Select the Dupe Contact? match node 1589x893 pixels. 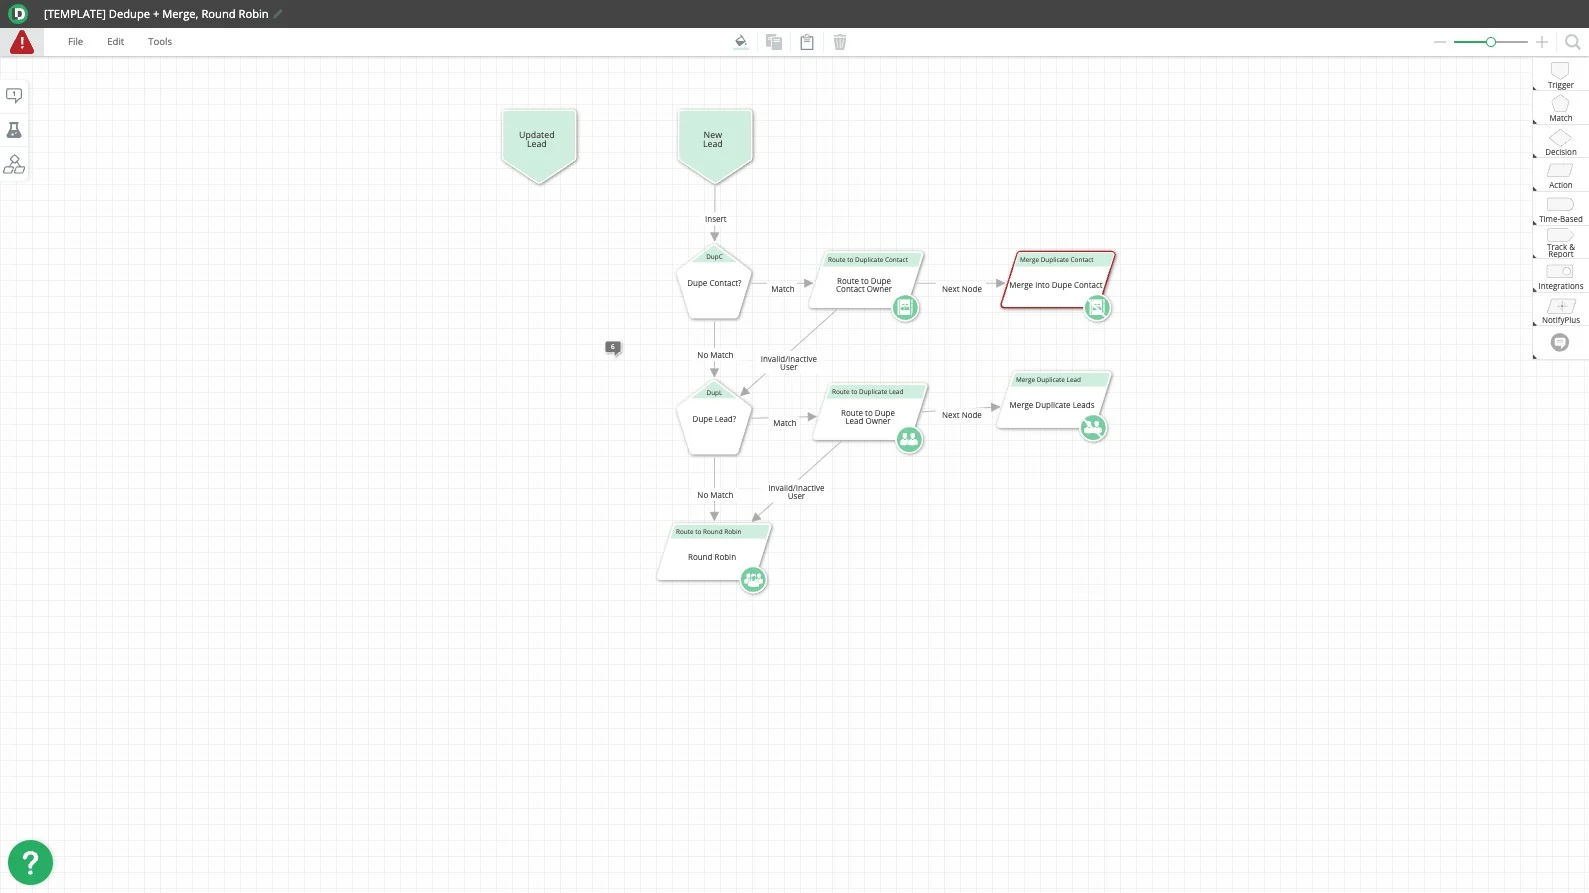714,284
